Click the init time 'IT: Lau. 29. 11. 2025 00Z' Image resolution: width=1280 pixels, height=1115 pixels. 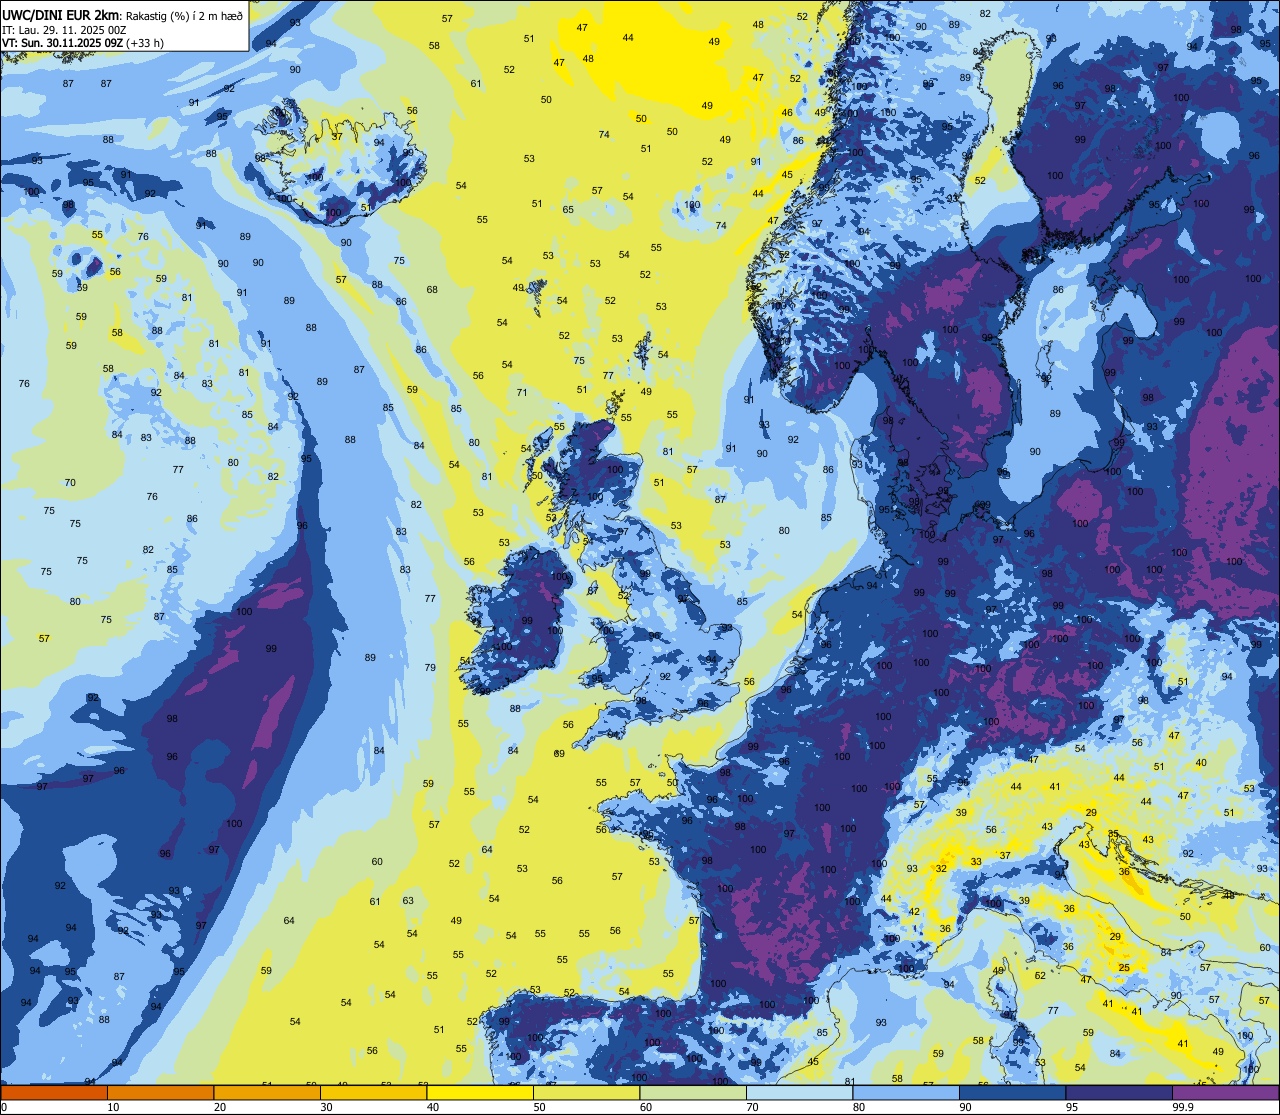click(x=64, y=30)
